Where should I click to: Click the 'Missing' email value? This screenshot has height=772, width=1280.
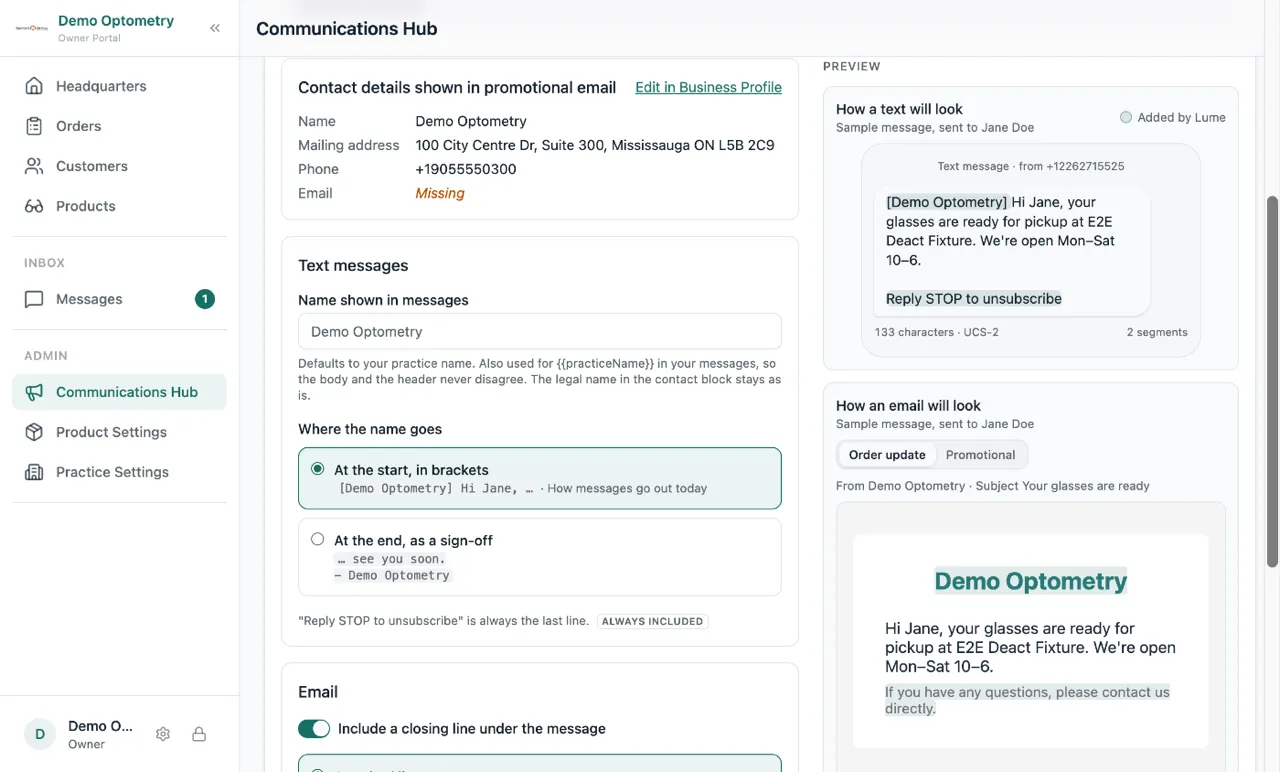[x=440, y=193]
